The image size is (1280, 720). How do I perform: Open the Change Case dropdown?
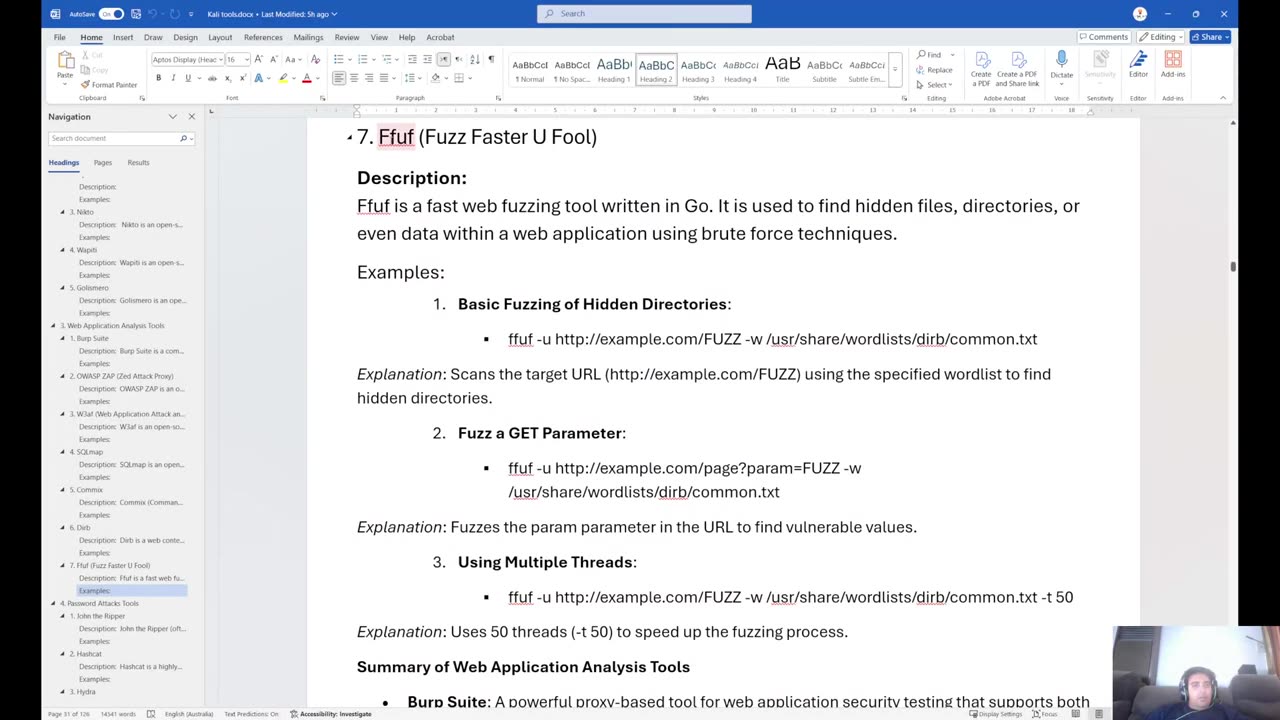click(292, 60)
